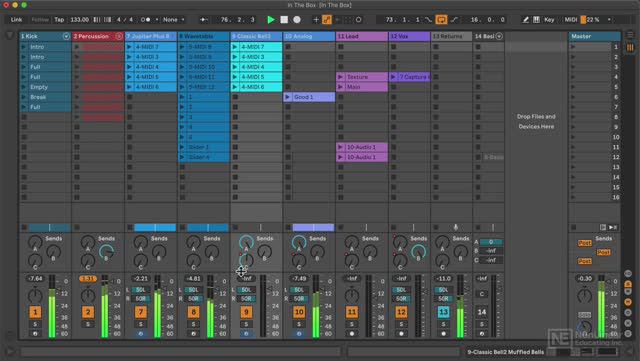The width and height of the screenshot is (640, 361).
Task: Tap tempo with the Tap button
Action: 59,20
